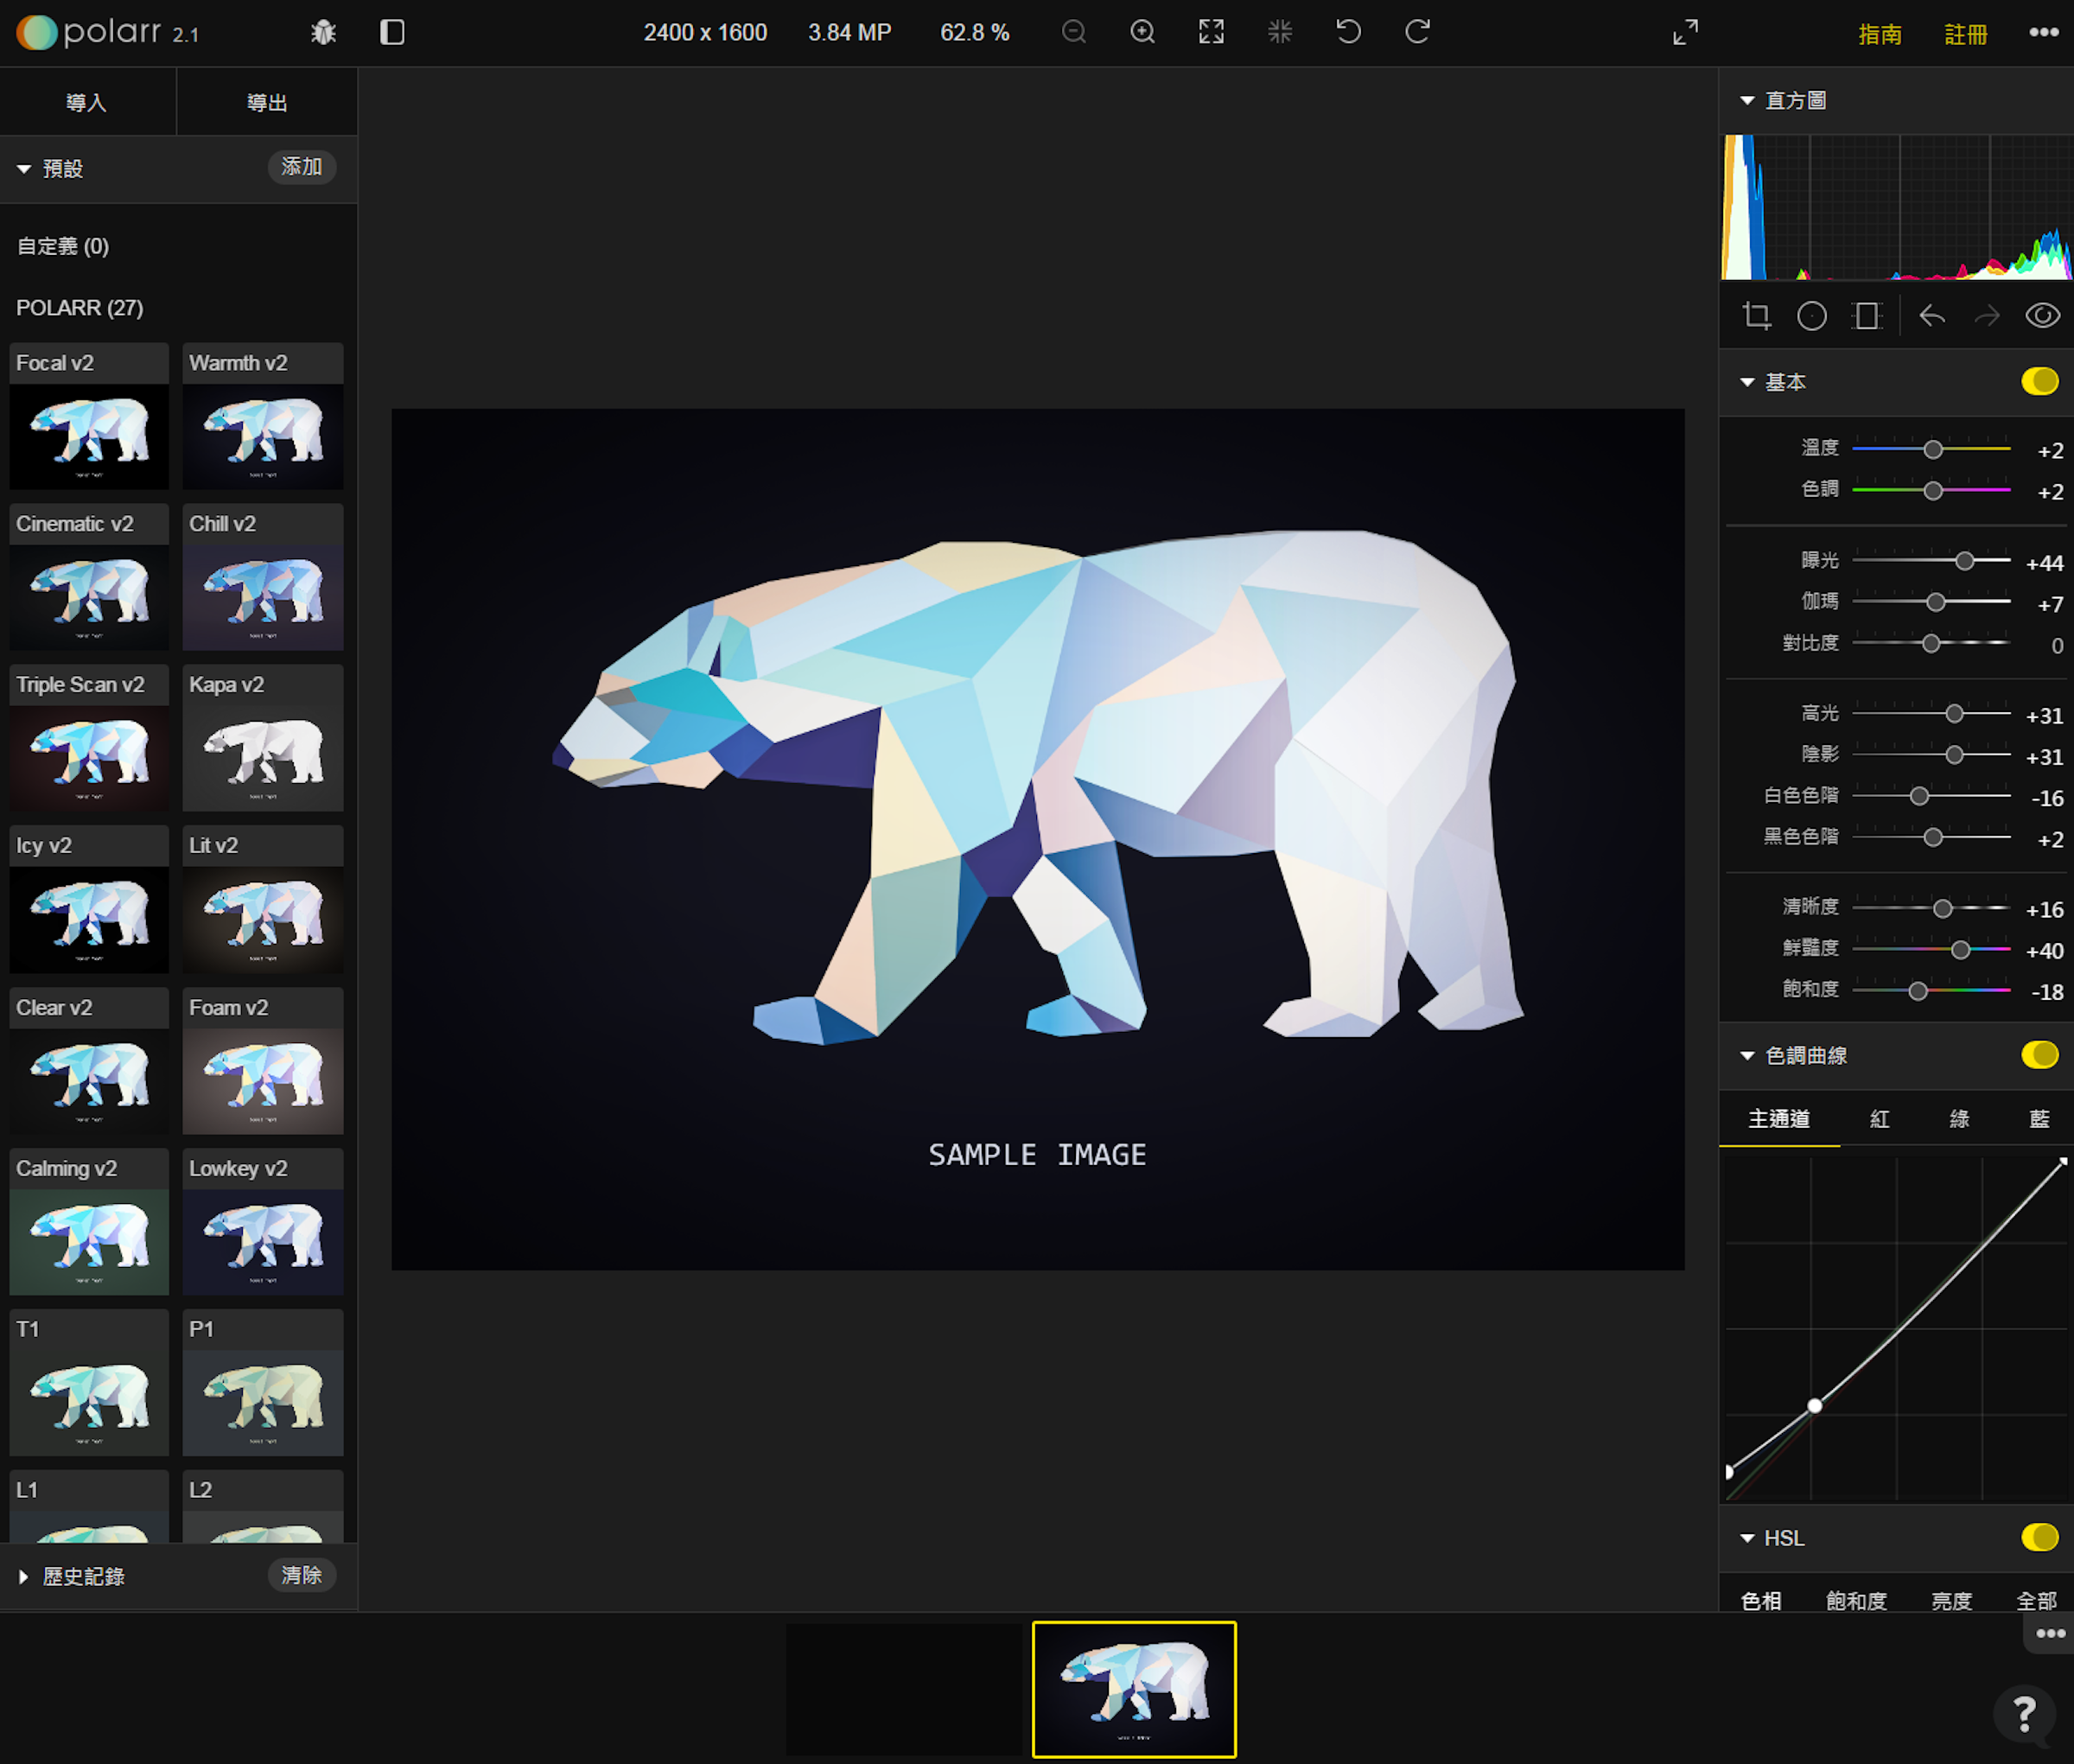Click the bug report icon
Screen dimensions: 2074x1764
[x=323, y=33]
